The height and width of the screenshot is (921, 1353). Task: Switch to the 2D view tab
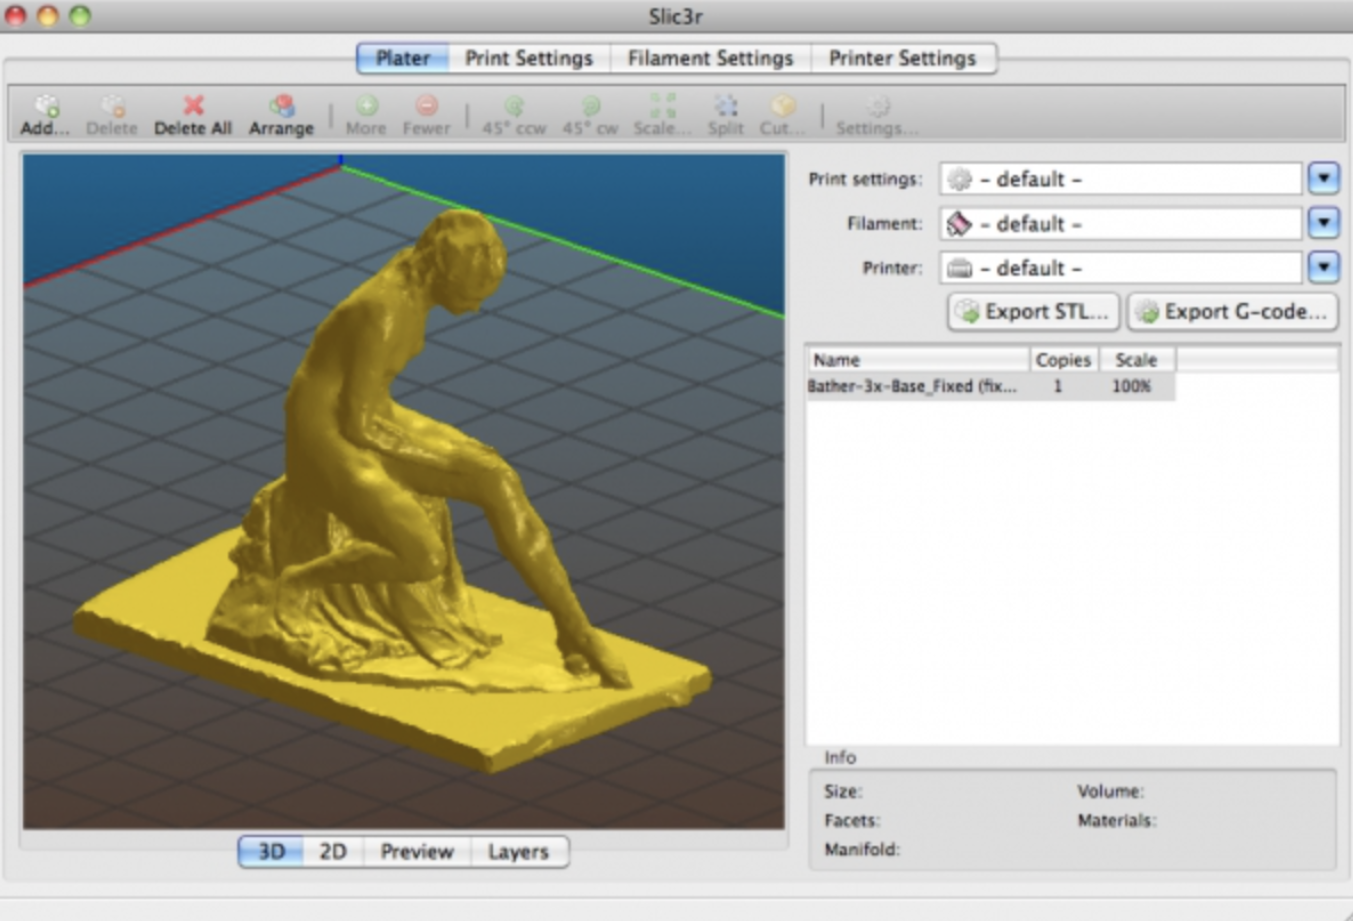[x=333, y=852]
